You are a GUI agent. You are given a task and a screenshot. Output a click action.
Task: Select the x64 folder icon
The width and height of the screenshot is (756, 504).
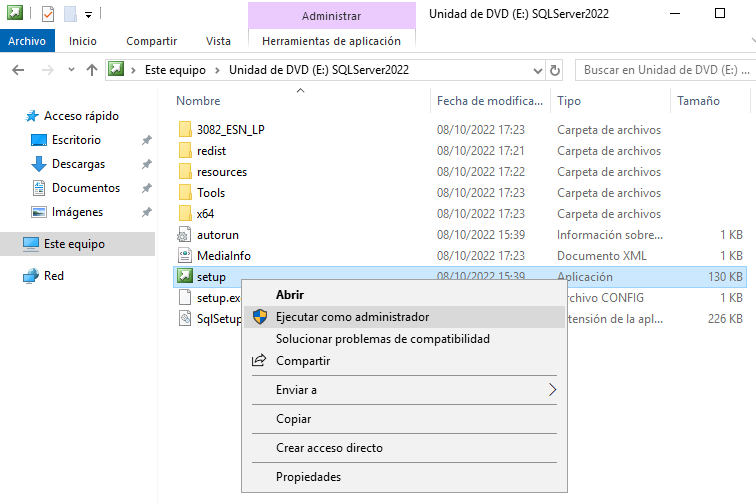pyautogui.click(x=185, y=213)
